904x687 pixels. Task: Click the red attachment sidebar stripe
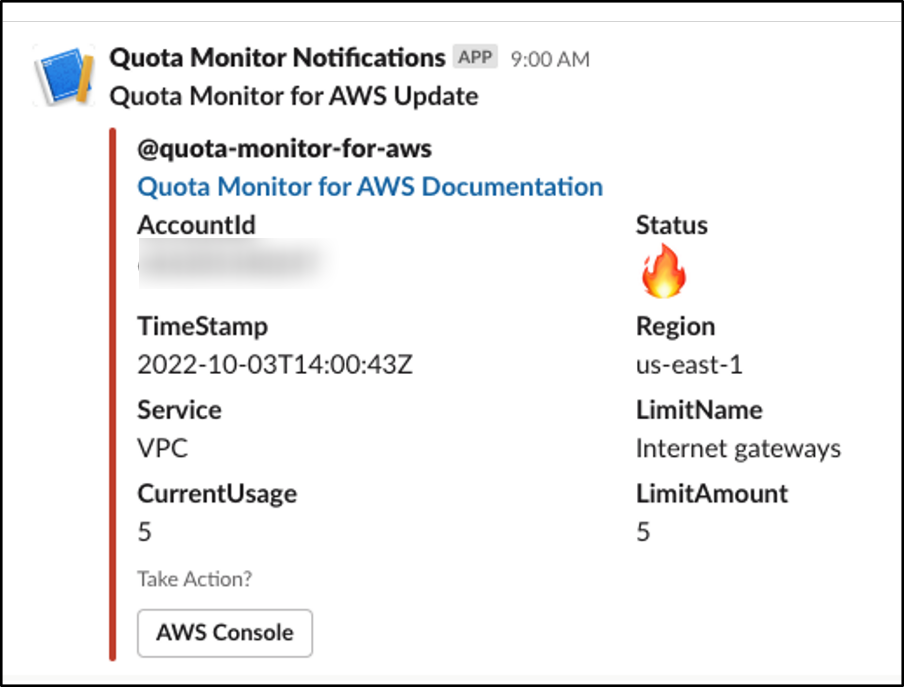[x=112, y=394]
